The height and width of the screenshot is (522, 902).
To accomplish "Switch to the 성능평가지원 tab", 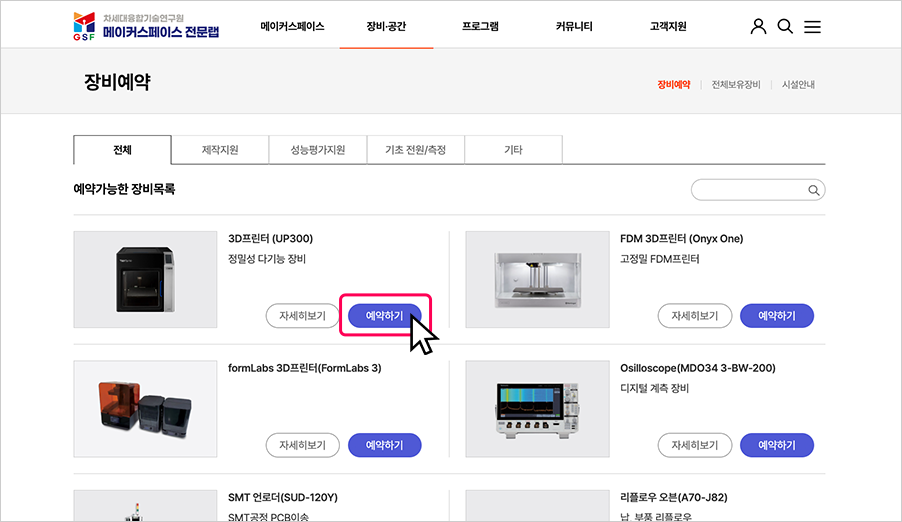I will tap(318, 150).
